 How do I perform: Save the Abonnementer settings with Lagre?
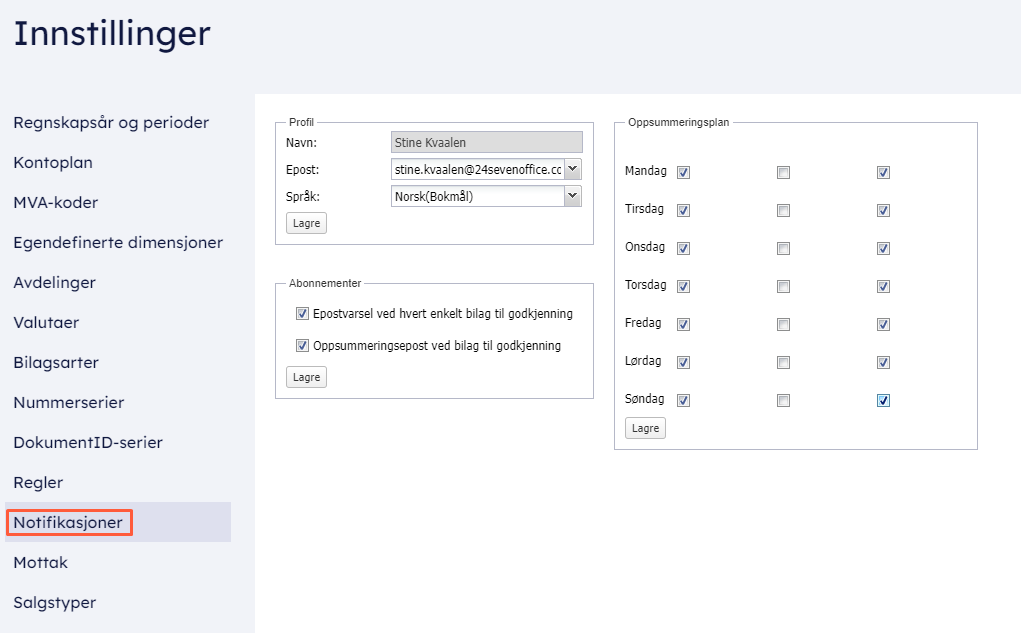pyautogui.click(x=306, y=377)
